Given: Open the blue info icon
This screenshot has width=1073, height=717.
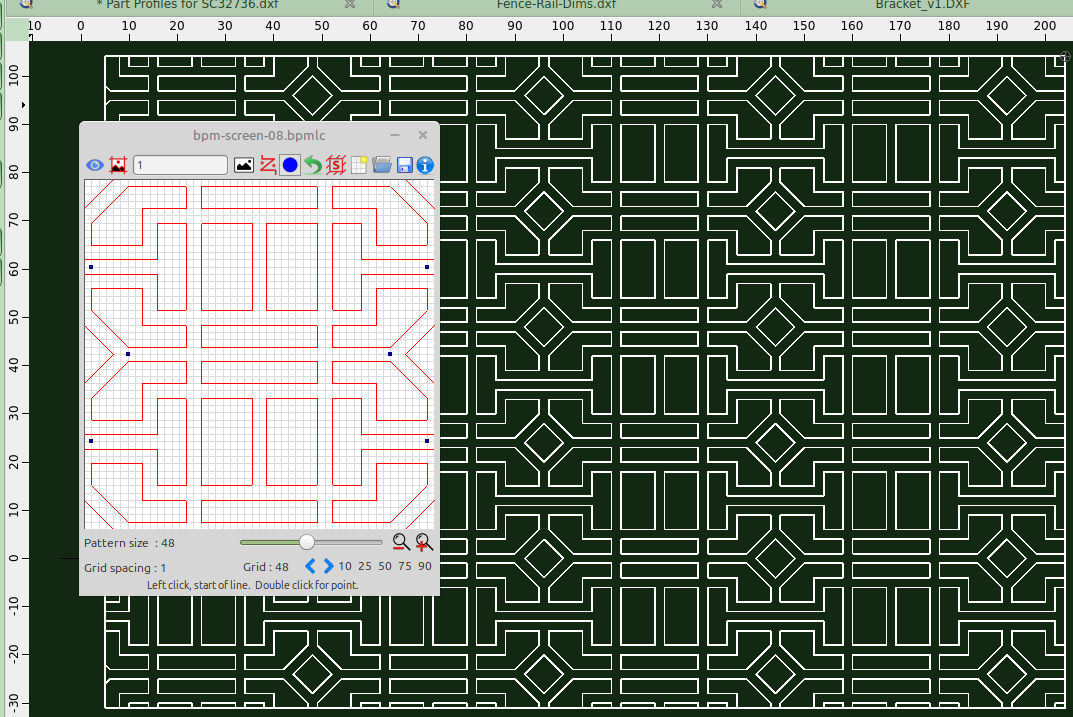Looking at the screenshot, I should (425, 165).
